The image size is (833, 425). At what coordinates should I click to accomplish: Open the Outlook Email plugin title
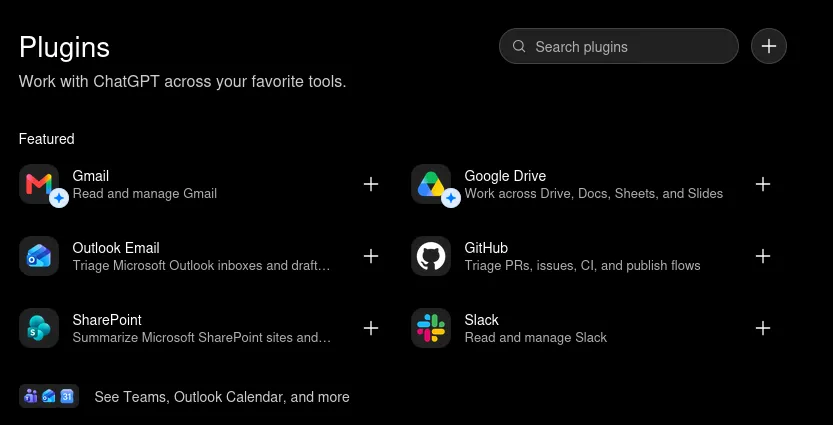(116, 248)
